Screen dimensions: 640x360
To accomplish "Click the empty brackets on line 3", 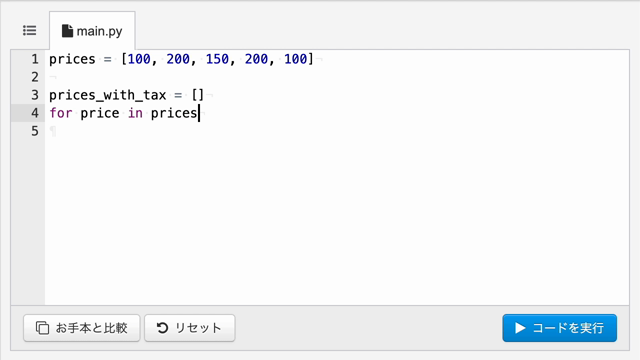I will (x=198, y=95).
